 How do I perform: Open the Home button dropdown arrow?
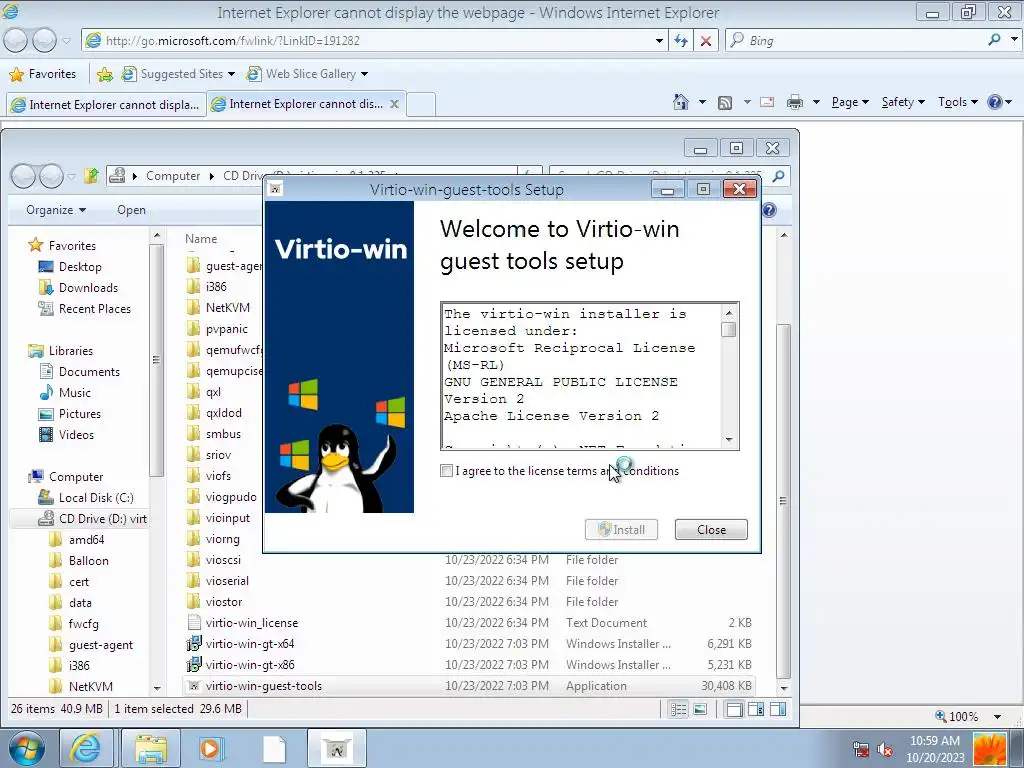point(702,102)
